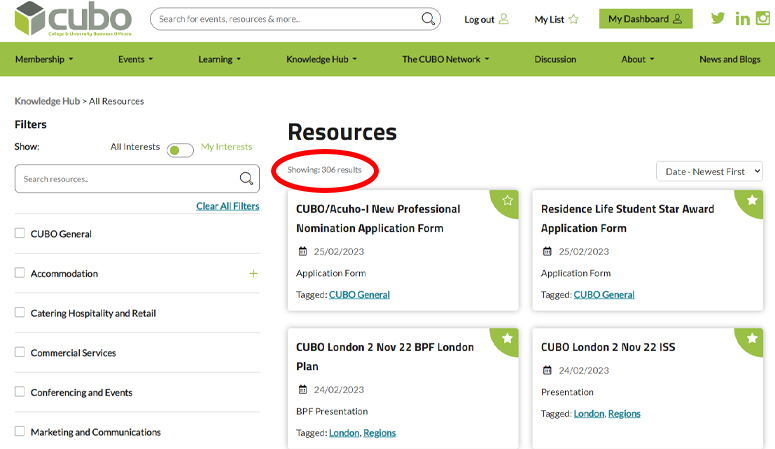The image size is (775, 449).
Task: Check the Marketing and Communications checkbox
Action: [x=20, y=431]
